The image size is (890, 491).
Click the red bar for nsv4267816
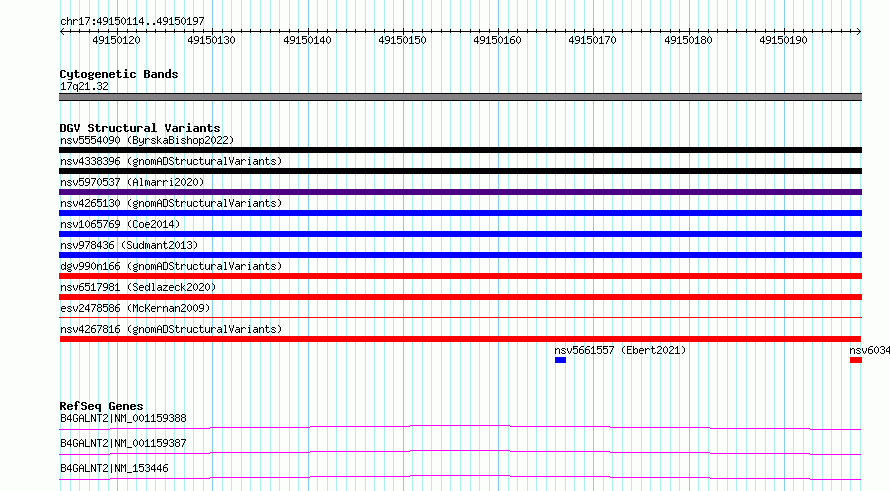pyautogui.click(x=460, y=339)
